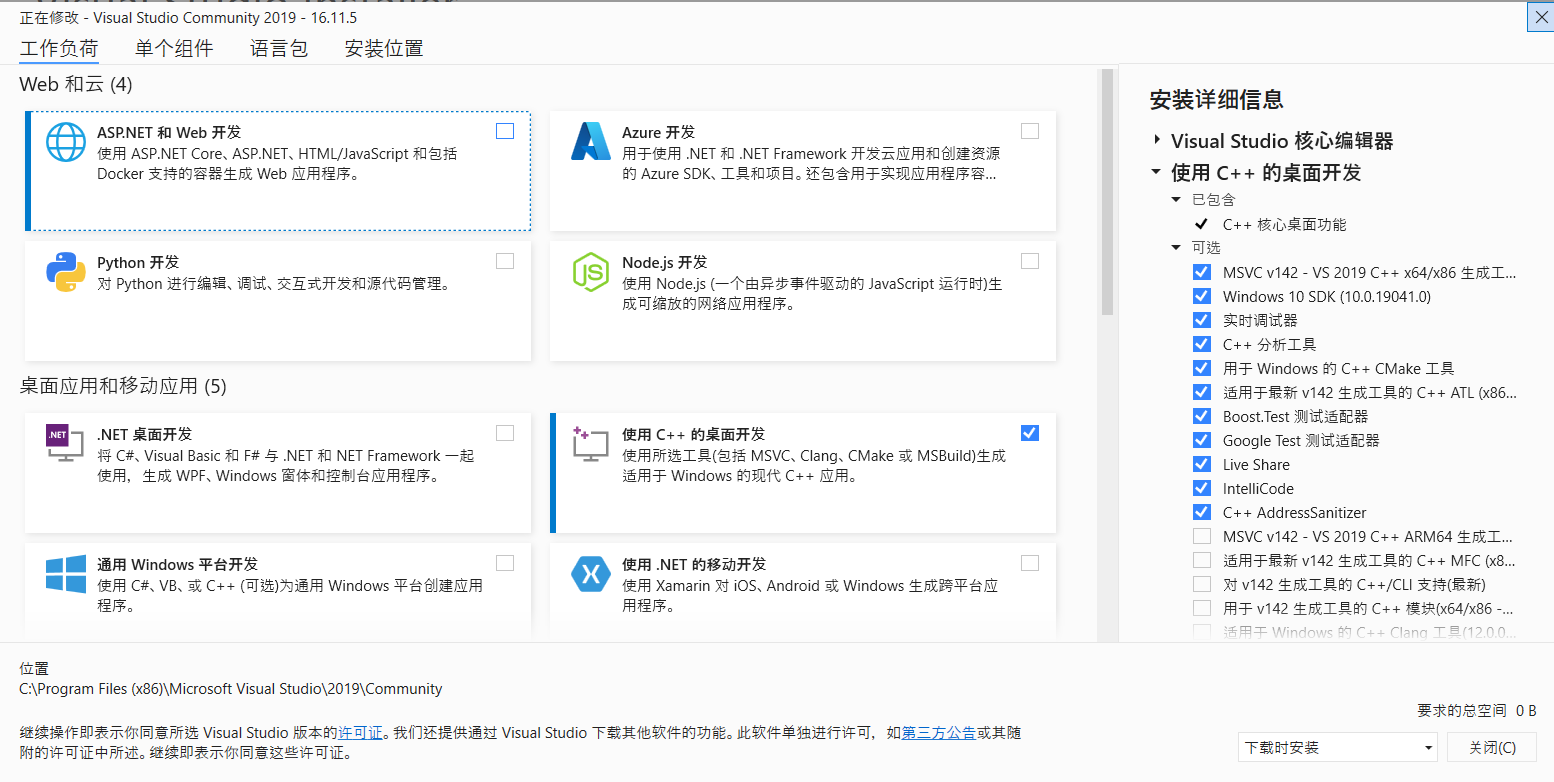
Task: Collapse the 已包含 section
Action: 1176,200
